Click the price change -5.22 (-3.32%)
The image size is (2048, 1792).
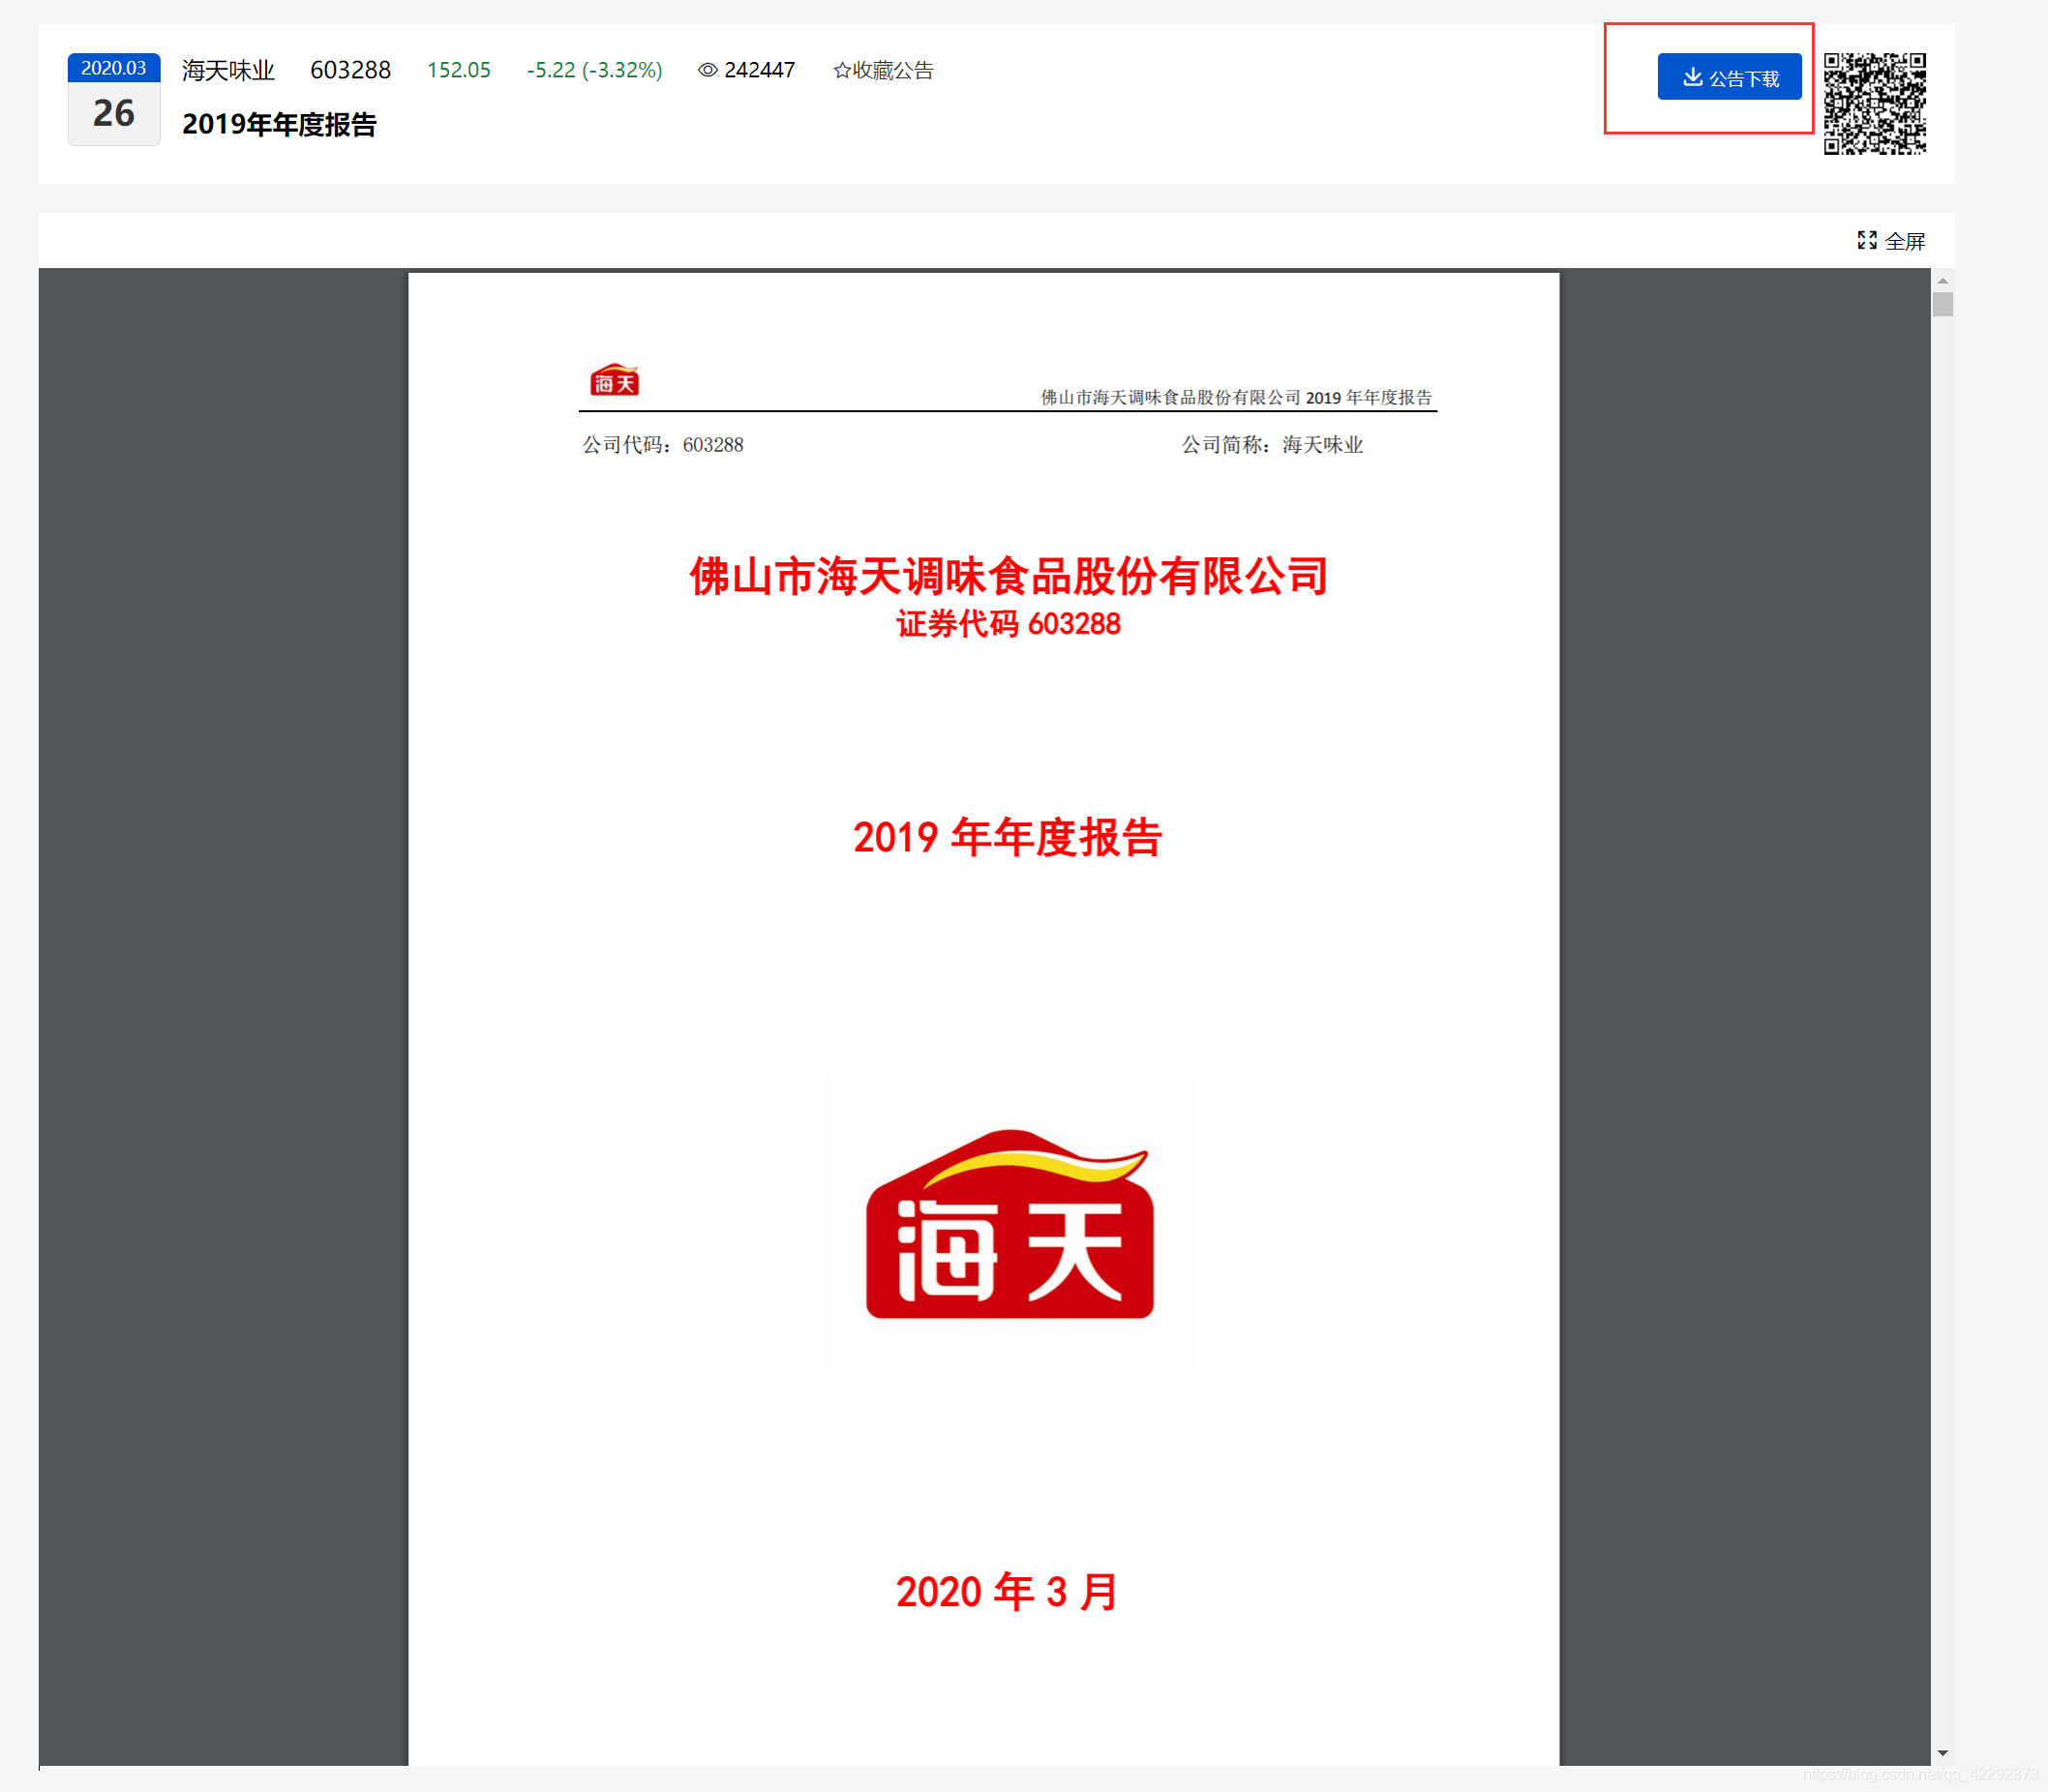[x=594, y=70]
